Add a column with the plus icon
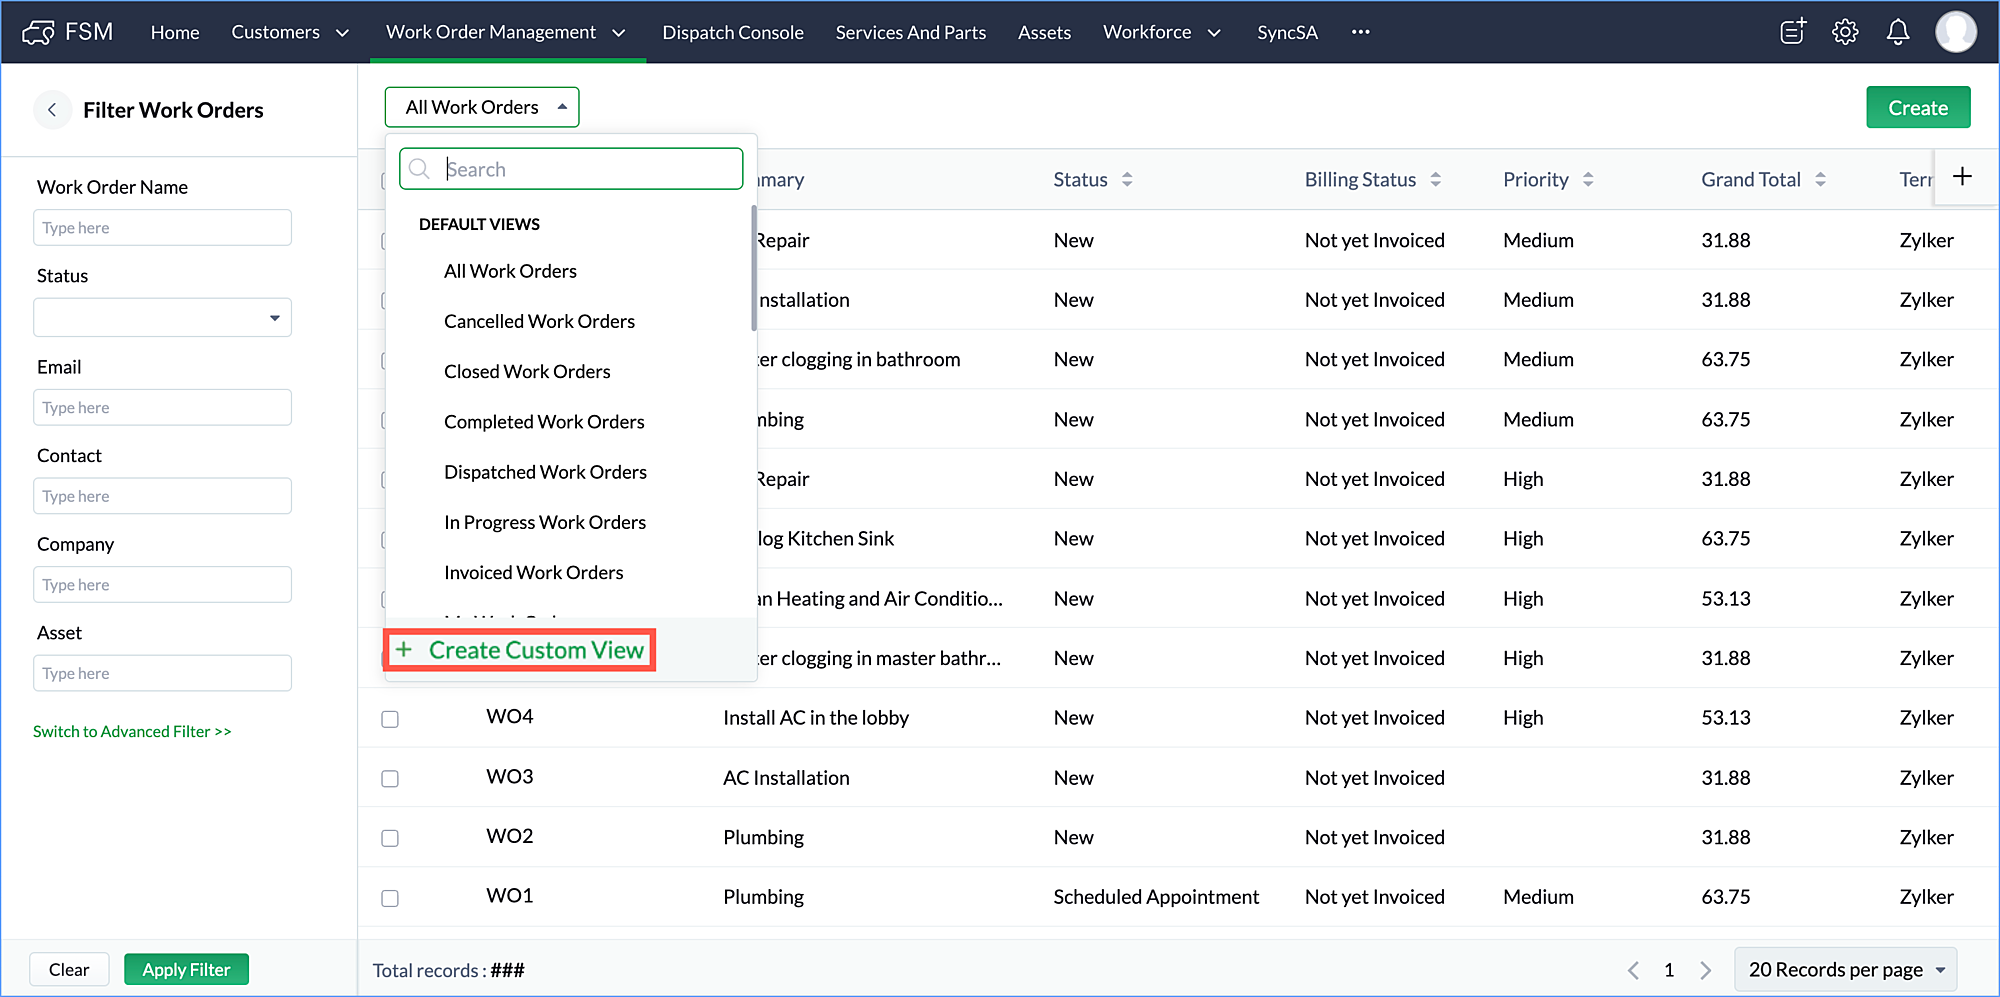 tap(1962, 177)
